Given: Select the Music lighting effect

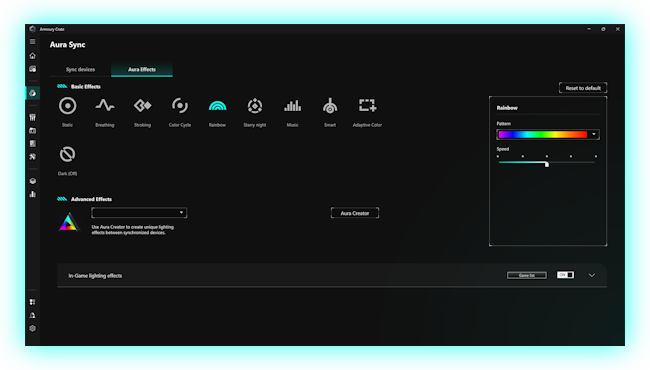Looking at the screenshot, I should (292, 106).
